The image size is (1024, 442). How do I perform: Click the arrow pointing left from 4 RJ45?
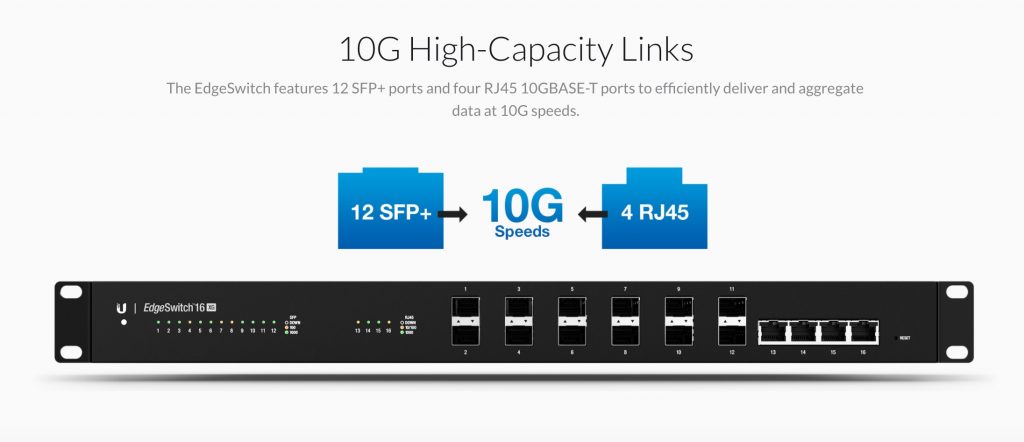(x=593, y=213)
